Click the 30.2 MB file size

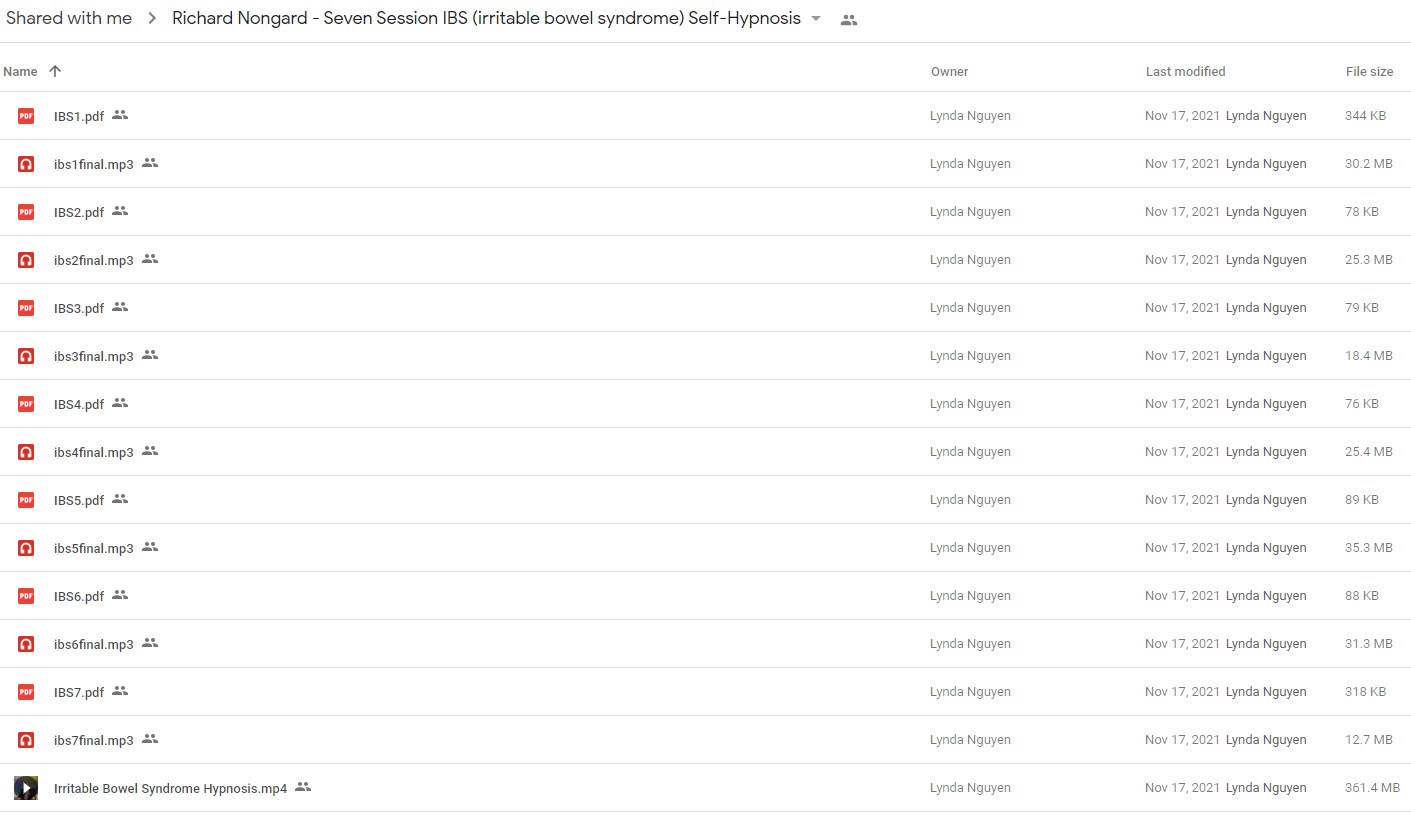(1369, 164)
